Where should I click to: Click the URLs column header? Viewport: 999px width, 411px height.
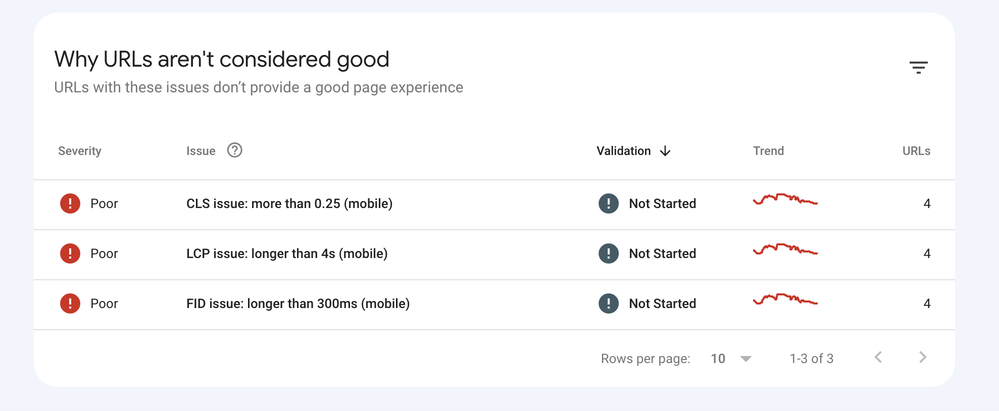point(916,151)
